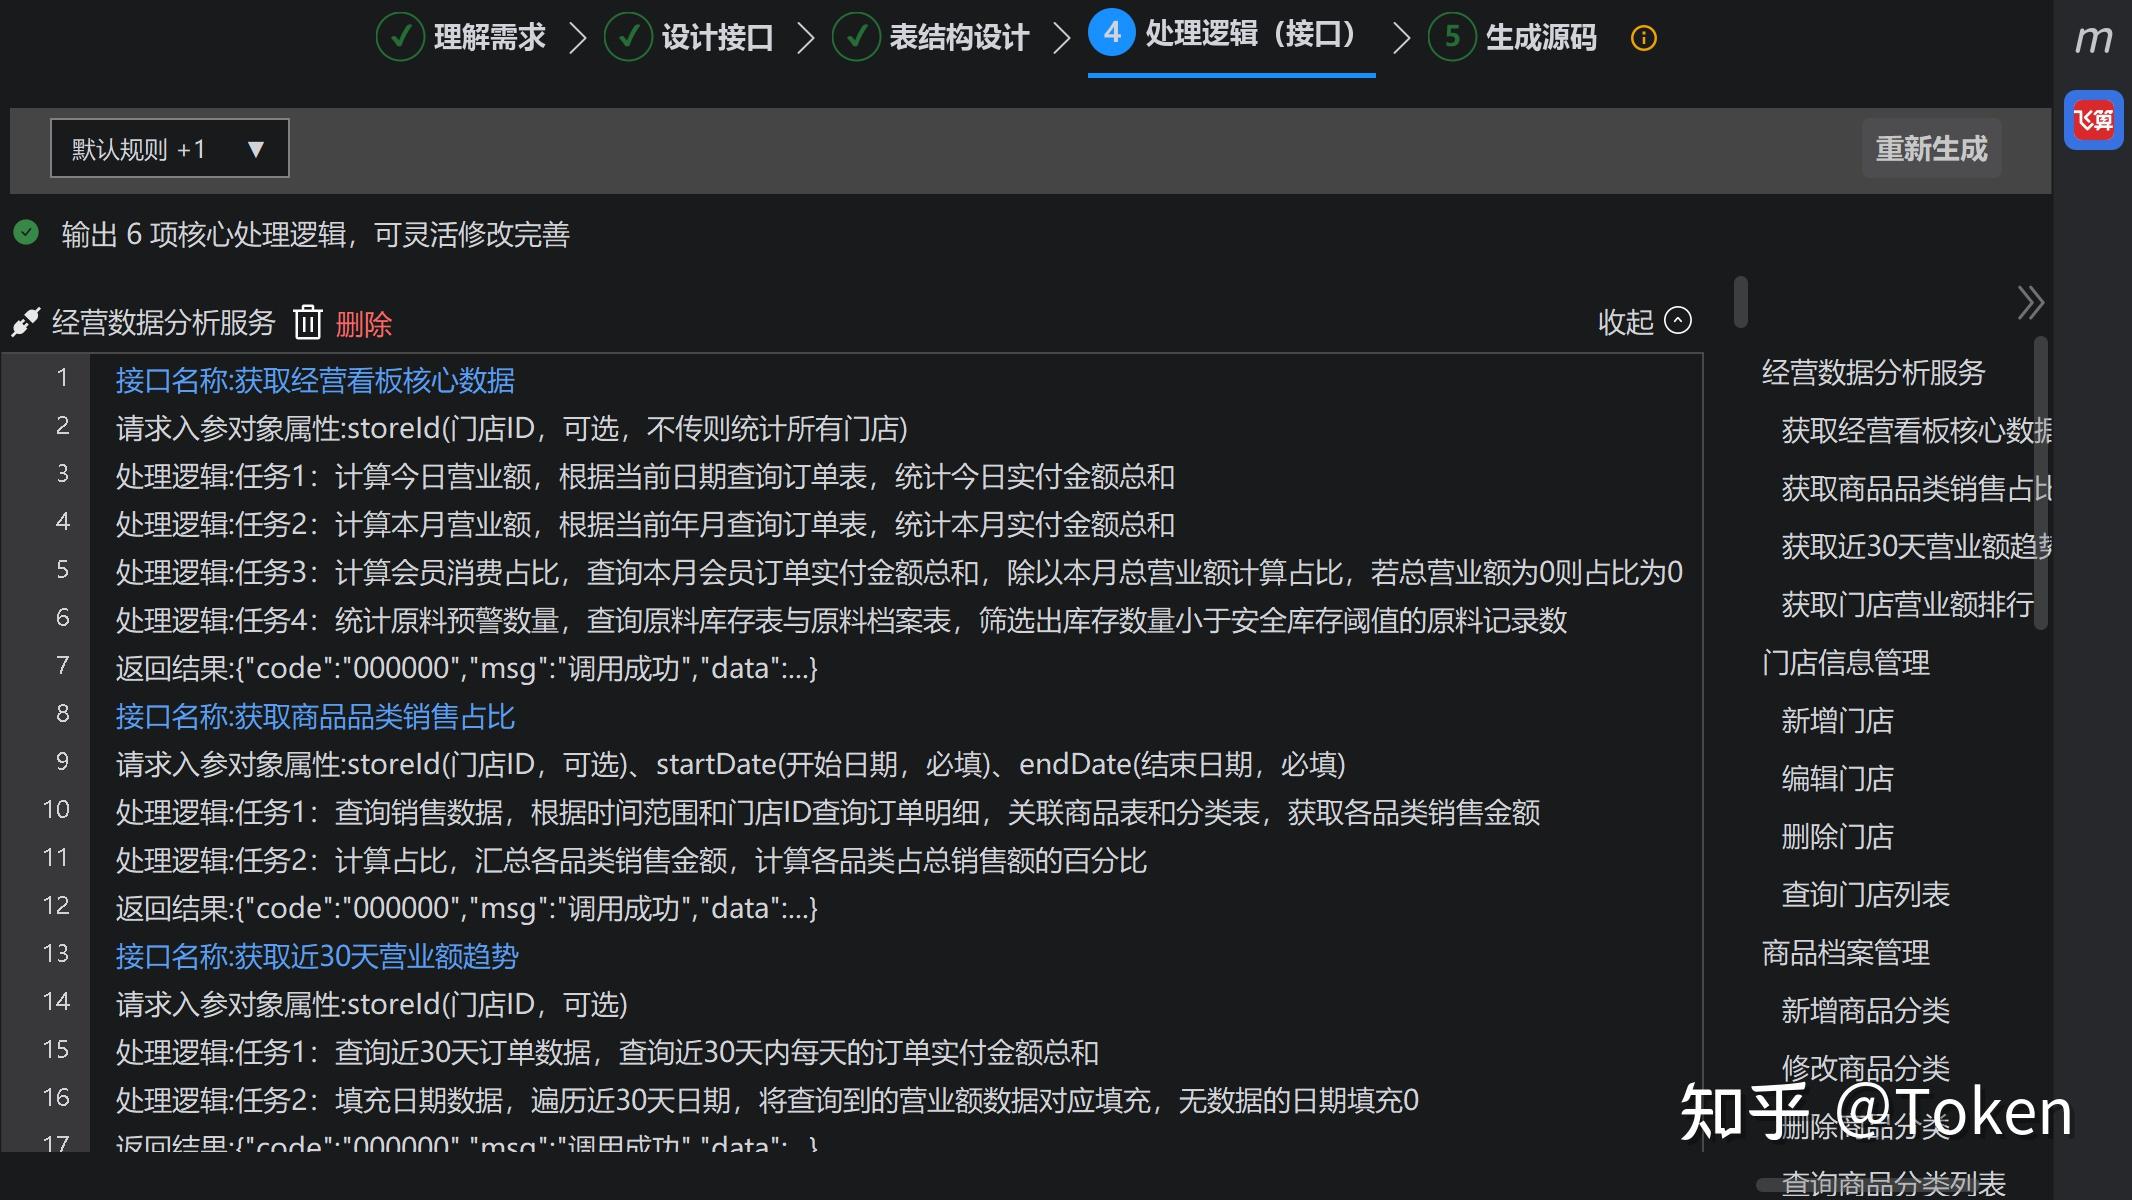The height and width of the screenshot is (1200, 2132).
Task: Select 新增门店 in the outline
Action: (1837, 720)
